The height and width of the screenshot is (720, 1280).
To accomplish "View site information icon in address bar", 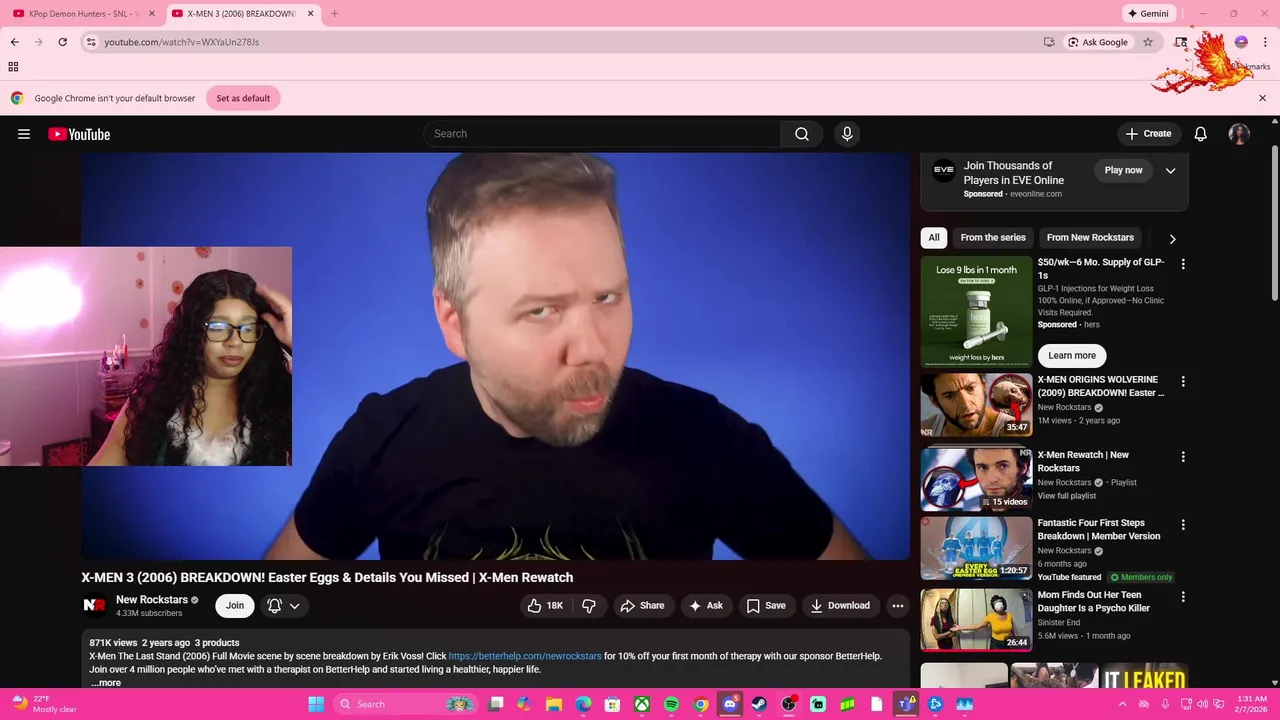I will pos(91,42).
